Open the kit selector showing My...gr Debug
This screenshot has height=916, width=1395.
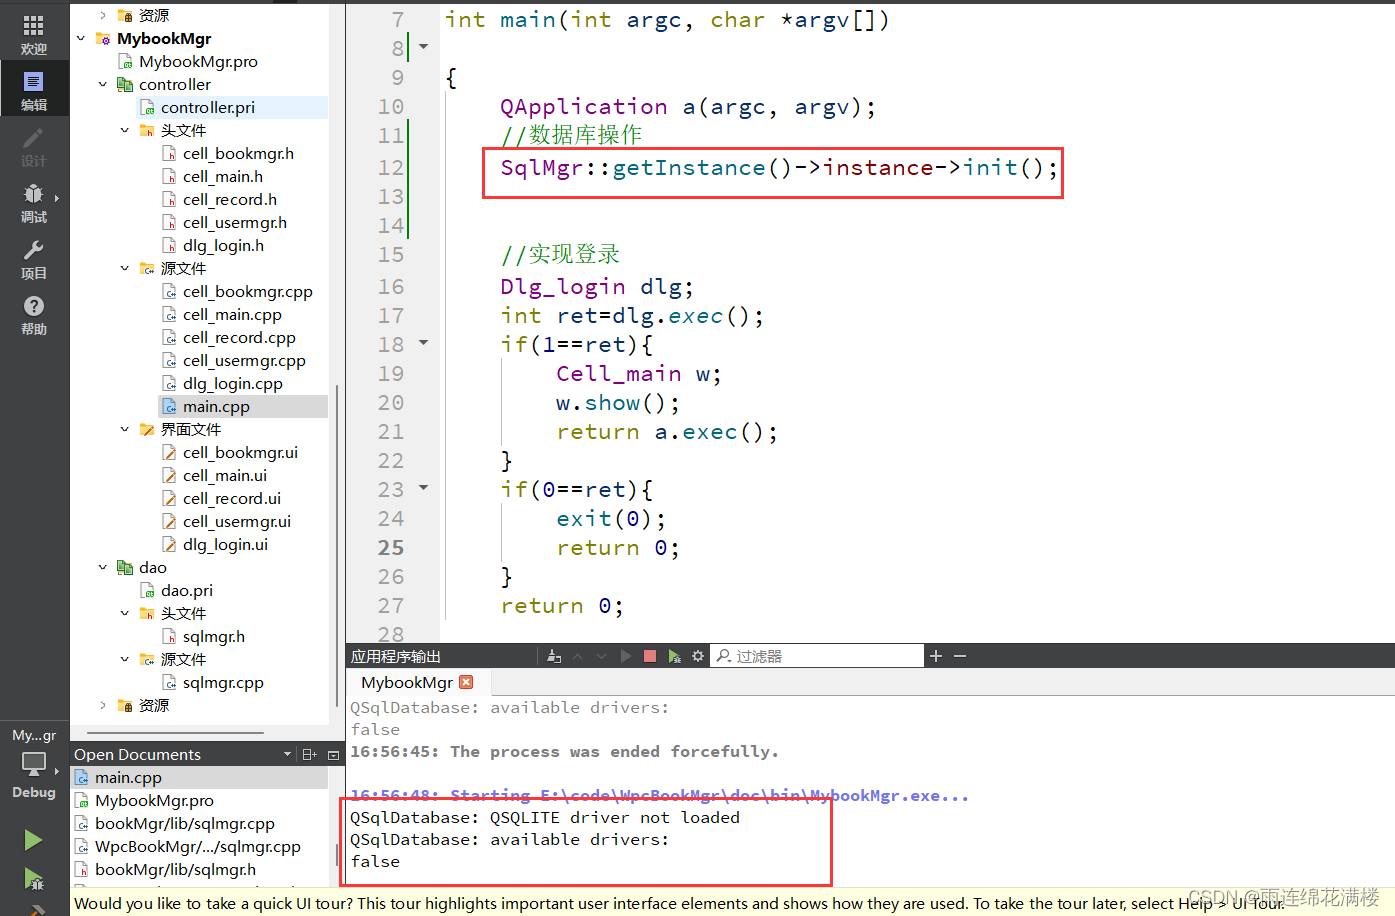(x=34, y=765)
